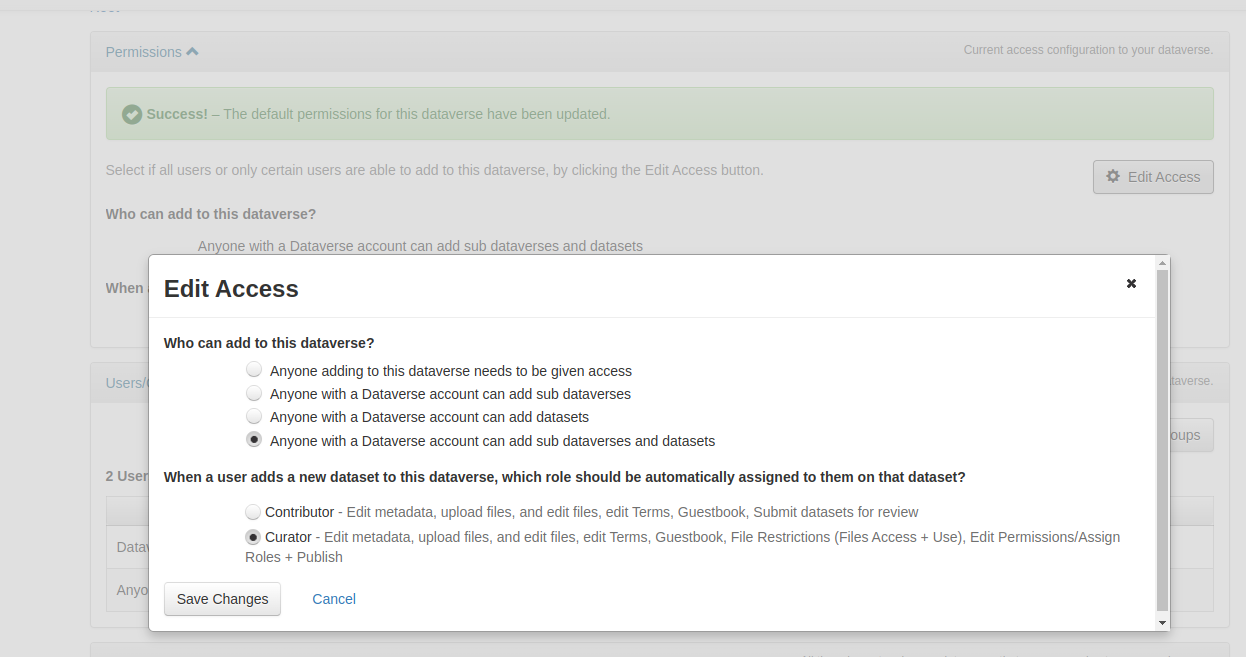Image resolution: width=1246 pixels, height=657 pixels.
Task: Click the dialog scrollbar's down arrow
Action: [x=1161, y=622]
